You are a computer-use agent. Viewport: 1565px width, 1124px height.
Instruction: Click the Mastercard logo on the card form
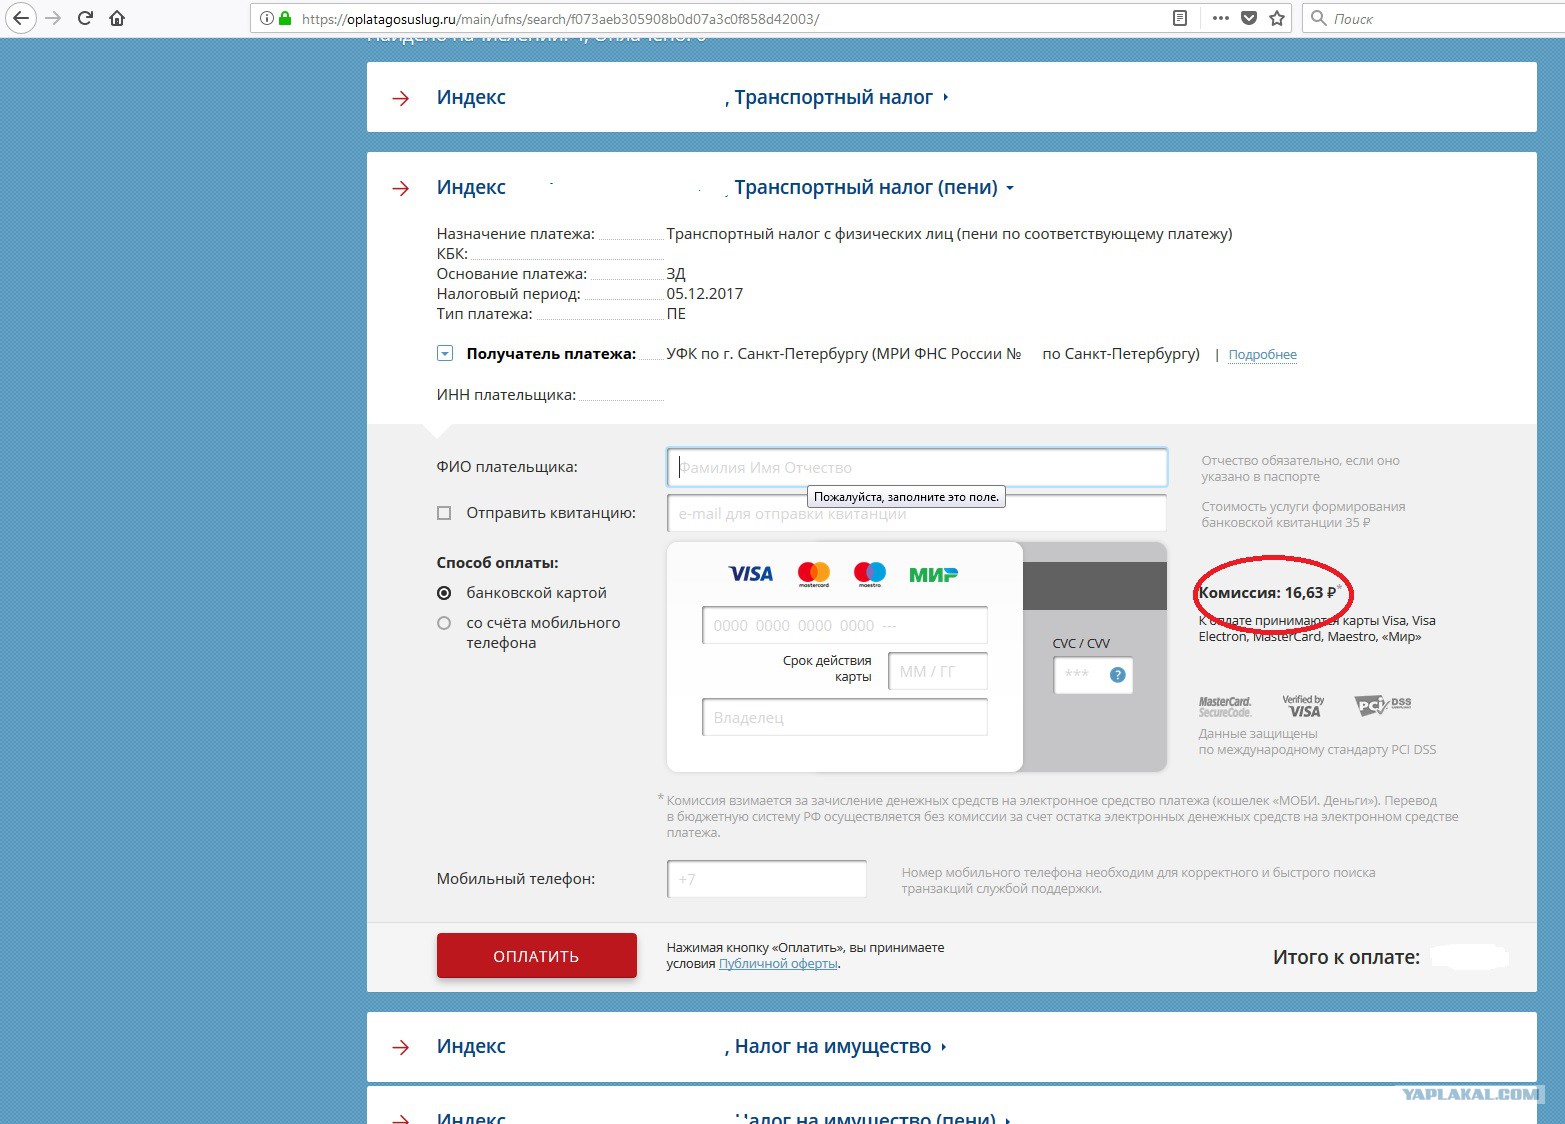[x=814, y=574]
